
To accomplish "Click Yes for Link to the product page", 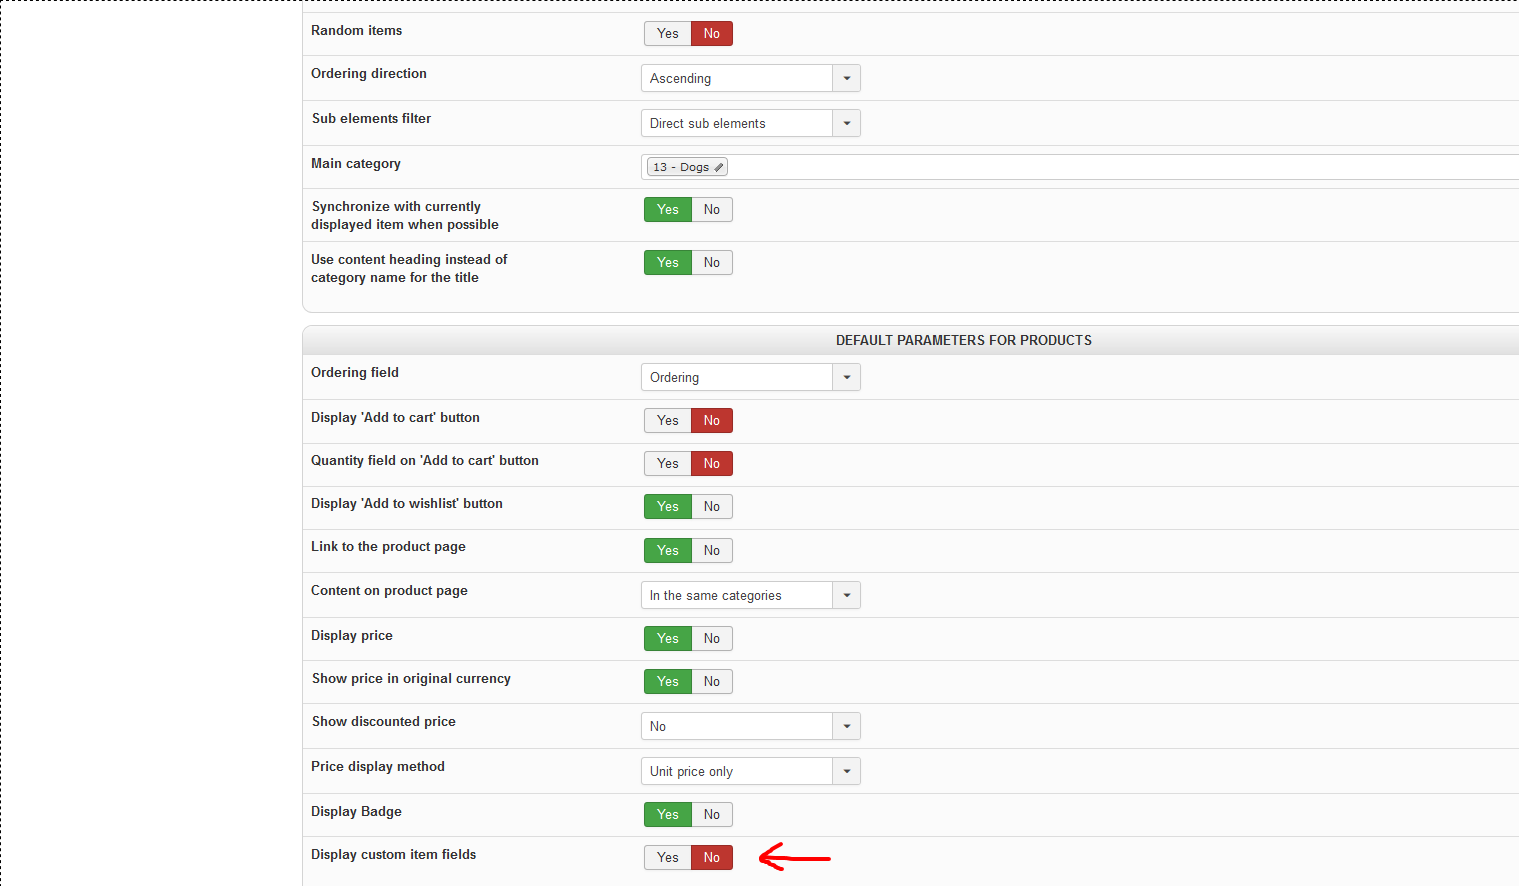I will point(668,551).
